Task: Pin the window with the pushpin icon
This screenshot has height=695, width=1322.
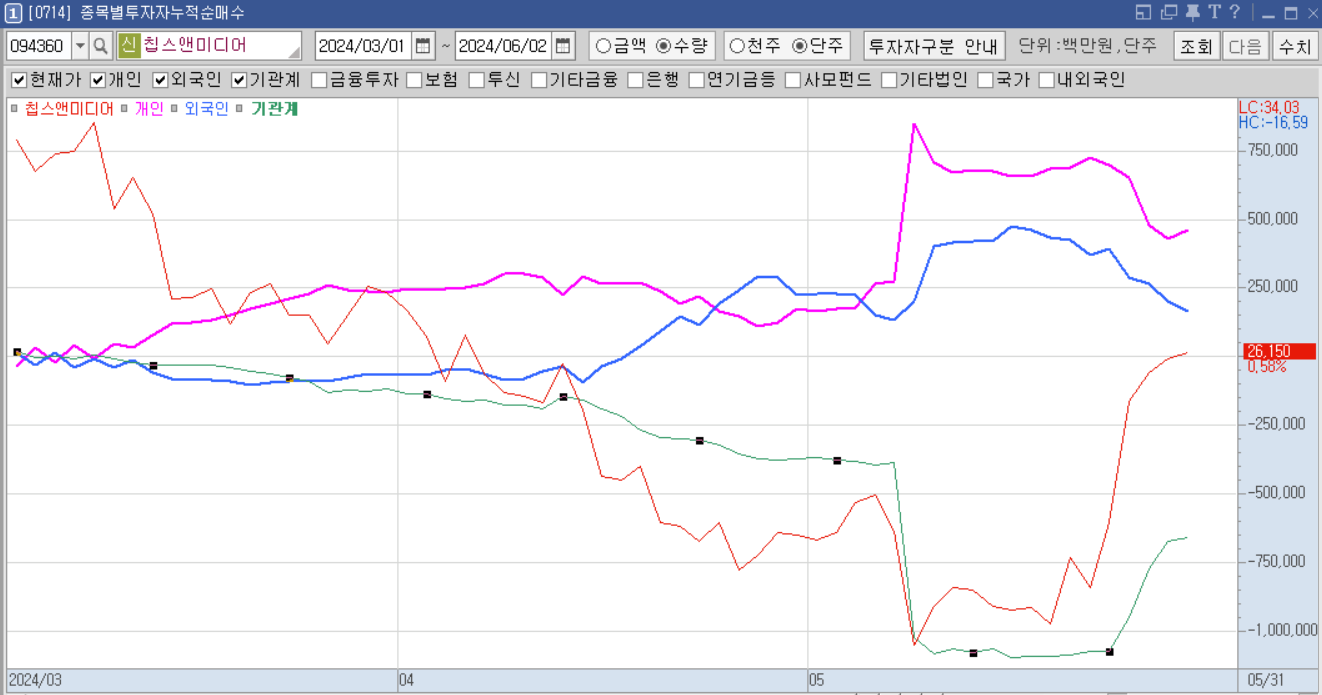Action: 1192,12
